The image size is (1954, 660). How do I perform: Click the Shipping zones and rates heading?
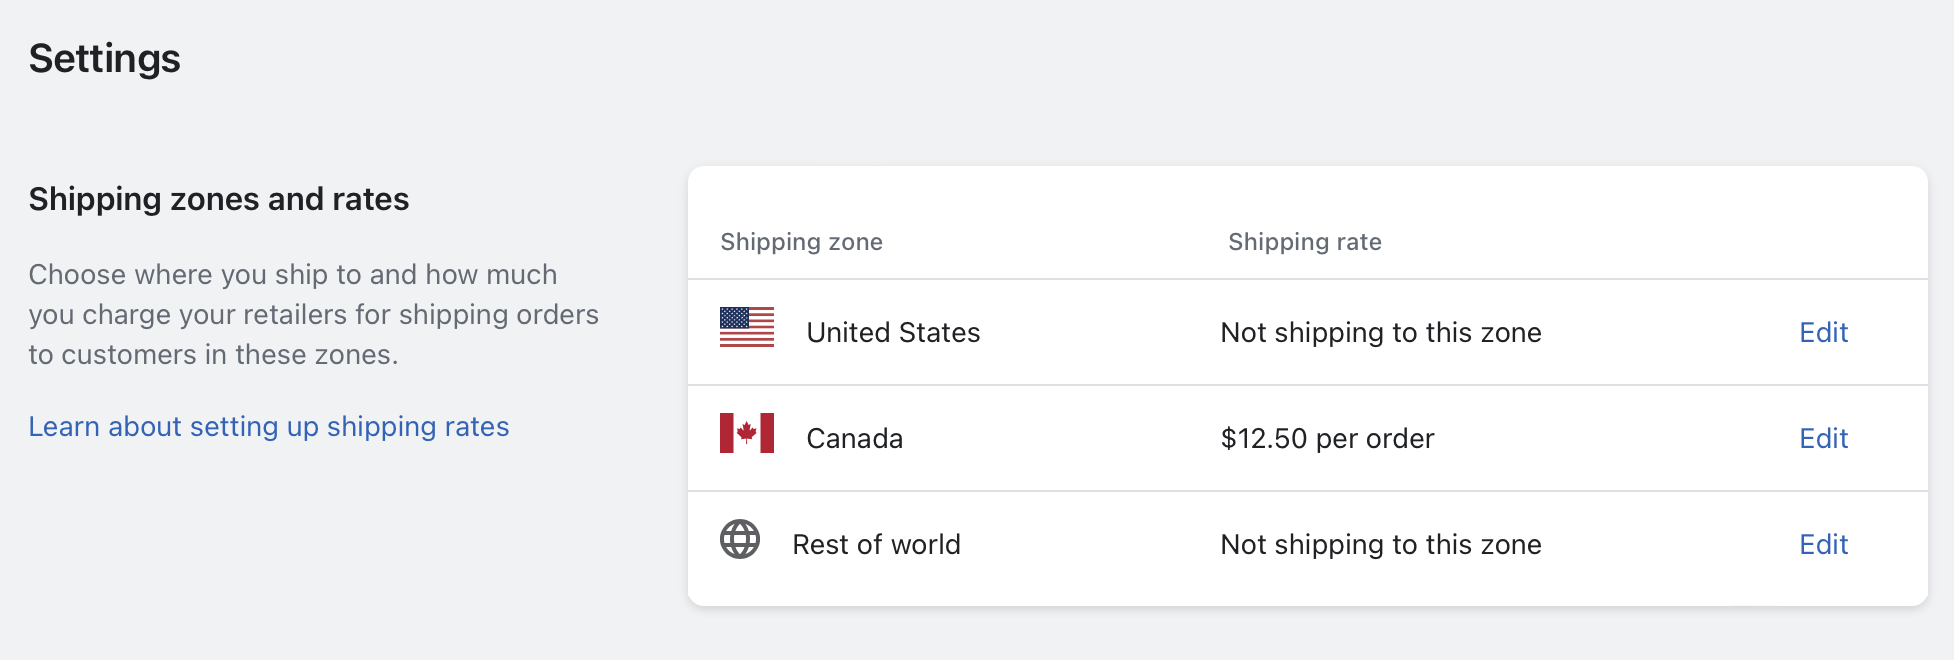point(219,199)
